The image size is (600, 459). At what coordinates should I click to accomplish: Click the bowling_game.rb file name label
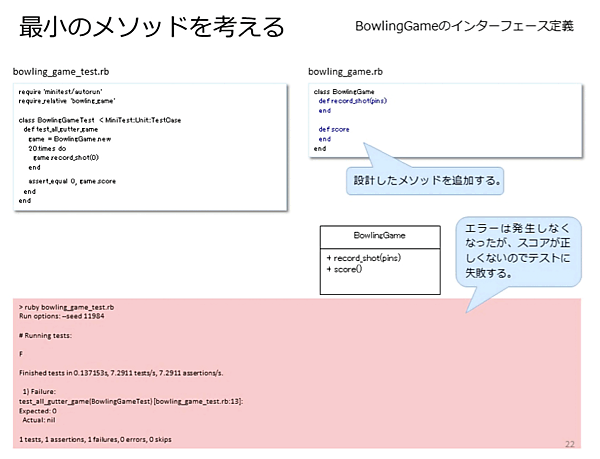point(345,72)
